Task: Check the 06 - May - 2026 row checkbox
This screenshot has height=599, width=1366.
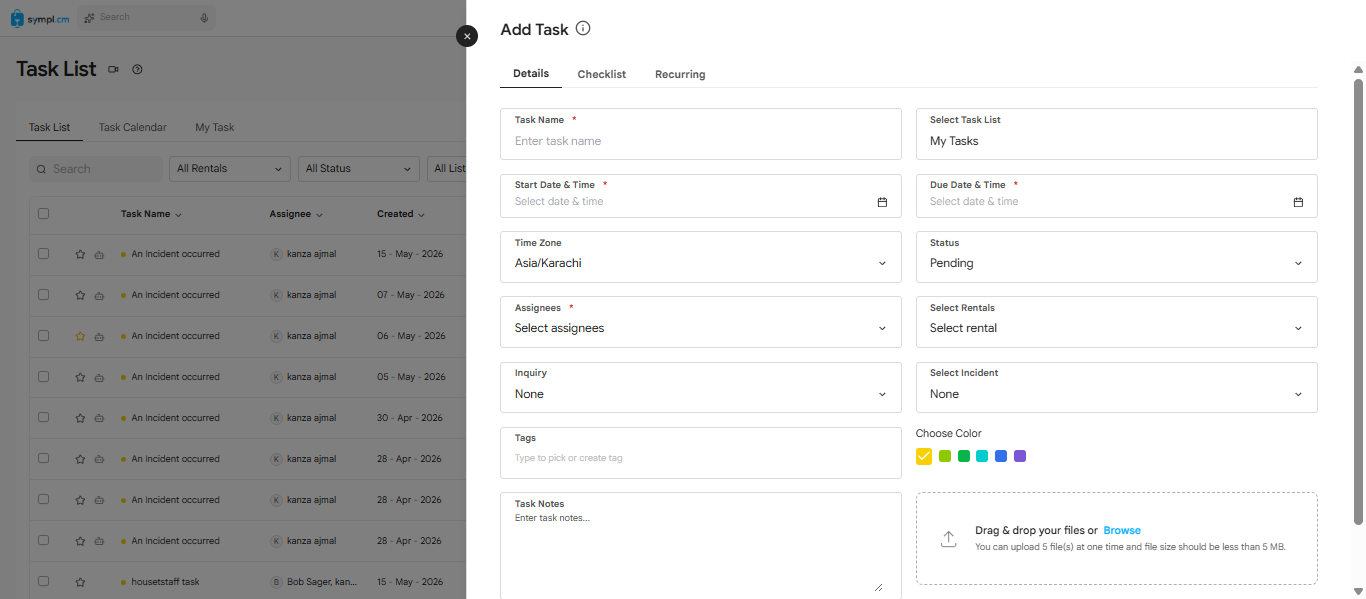Action: click(x=43, y=335)
